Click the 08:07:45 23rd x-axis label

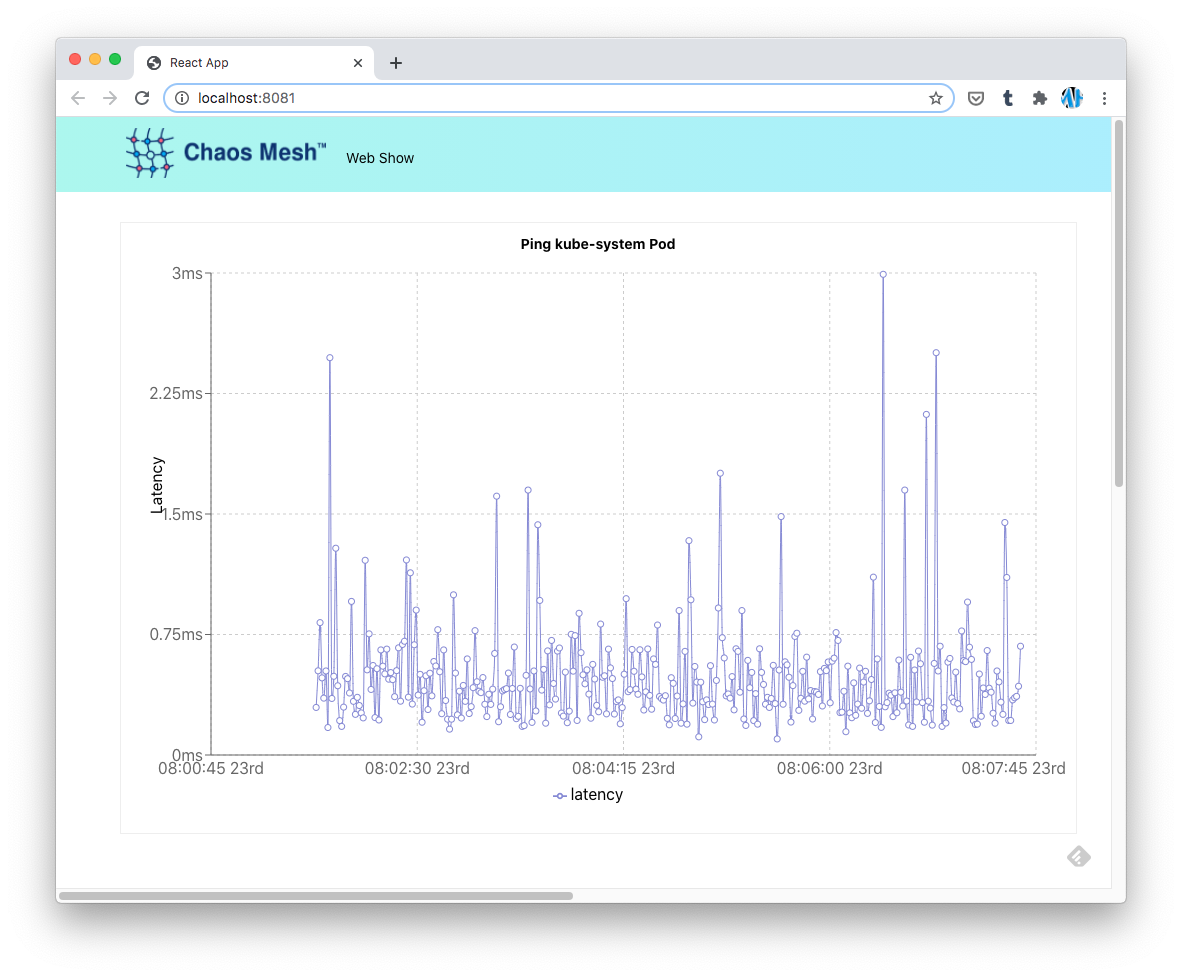pyautogui.click(x=1013, y=769)
